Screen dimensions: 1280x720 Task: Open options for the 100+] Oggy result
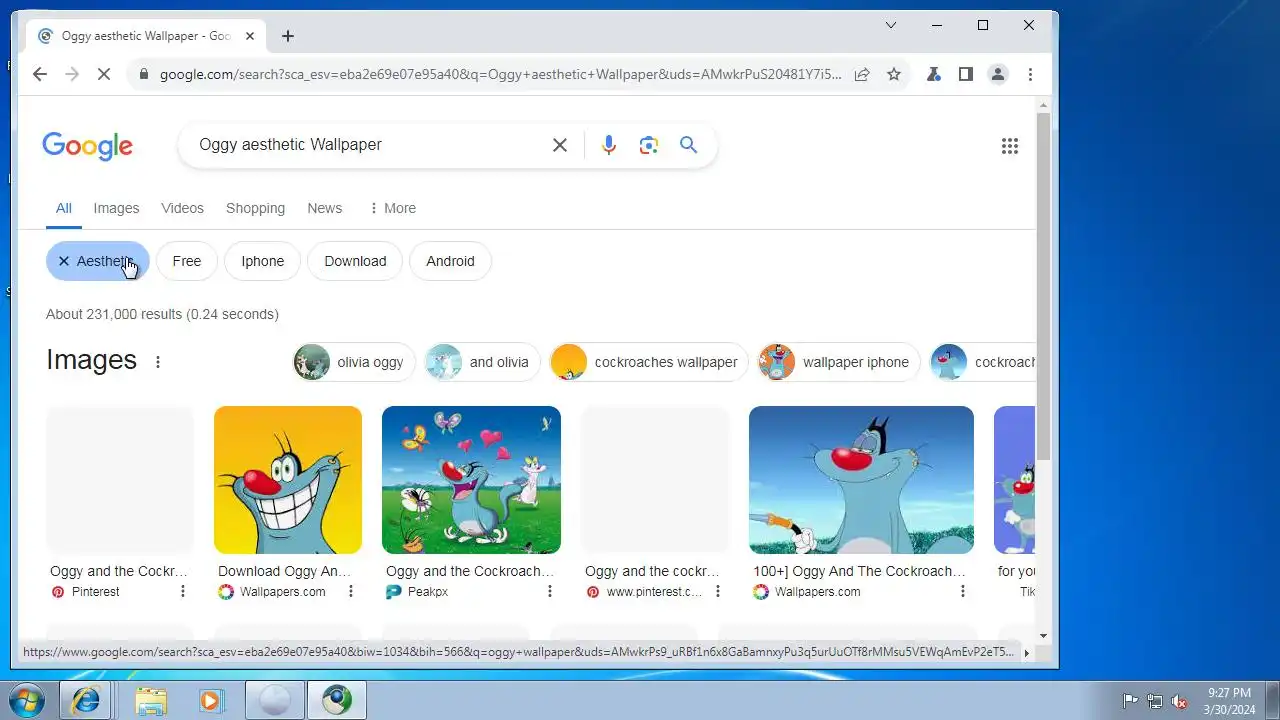pyautogui.click(x=963, y=592)
